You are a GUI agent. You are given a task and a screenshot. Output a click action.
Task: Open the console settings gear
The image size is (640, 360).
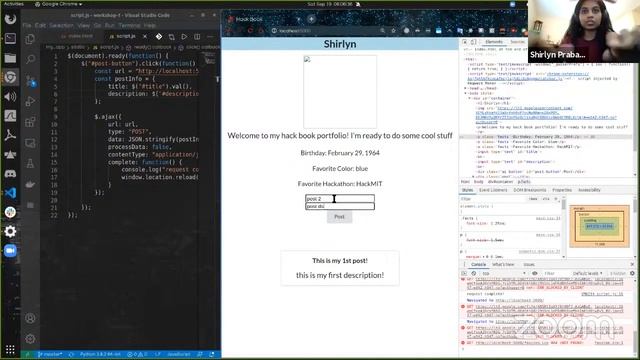tap(632, 273)
